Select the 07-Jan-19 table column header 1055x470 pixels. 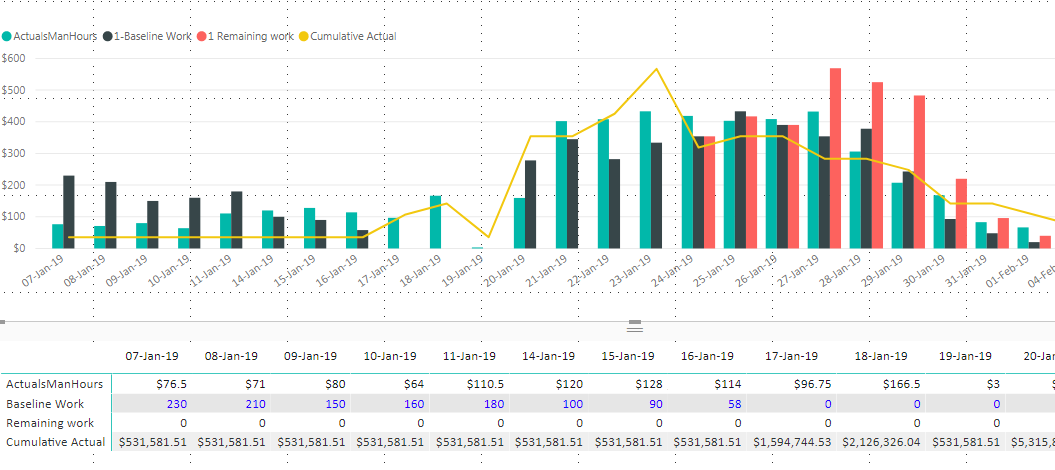pyautogui.click(x=153, y=356)
